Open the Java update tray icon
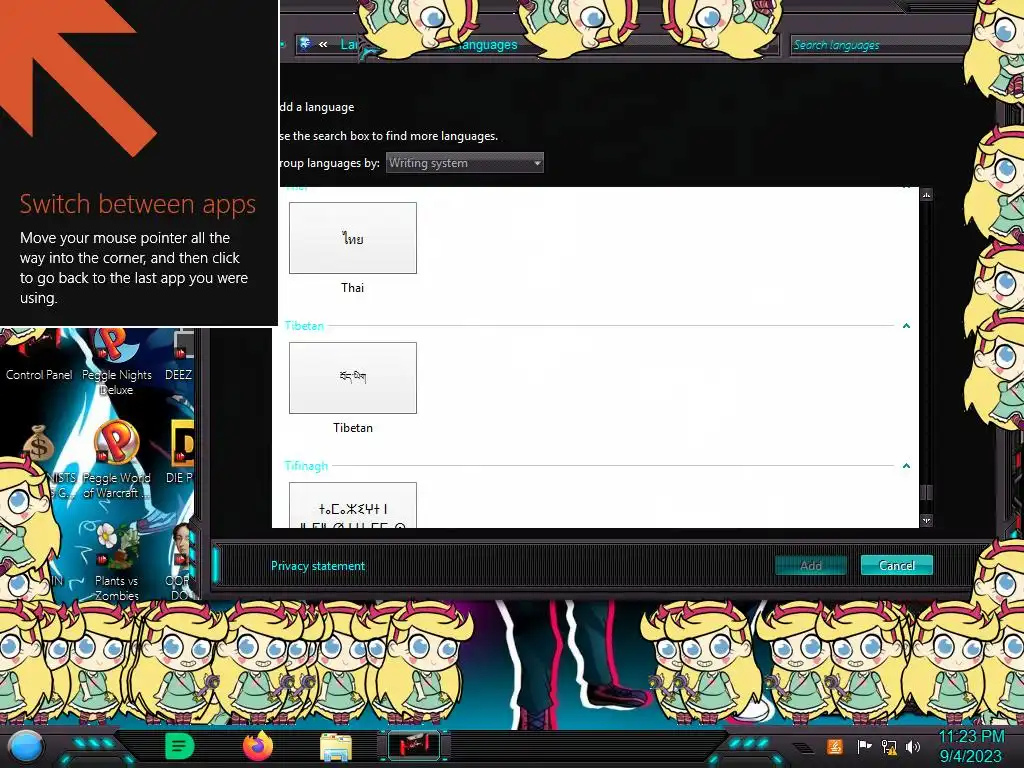The width and height of the screenshot is (1024, 768). (835, 746)
